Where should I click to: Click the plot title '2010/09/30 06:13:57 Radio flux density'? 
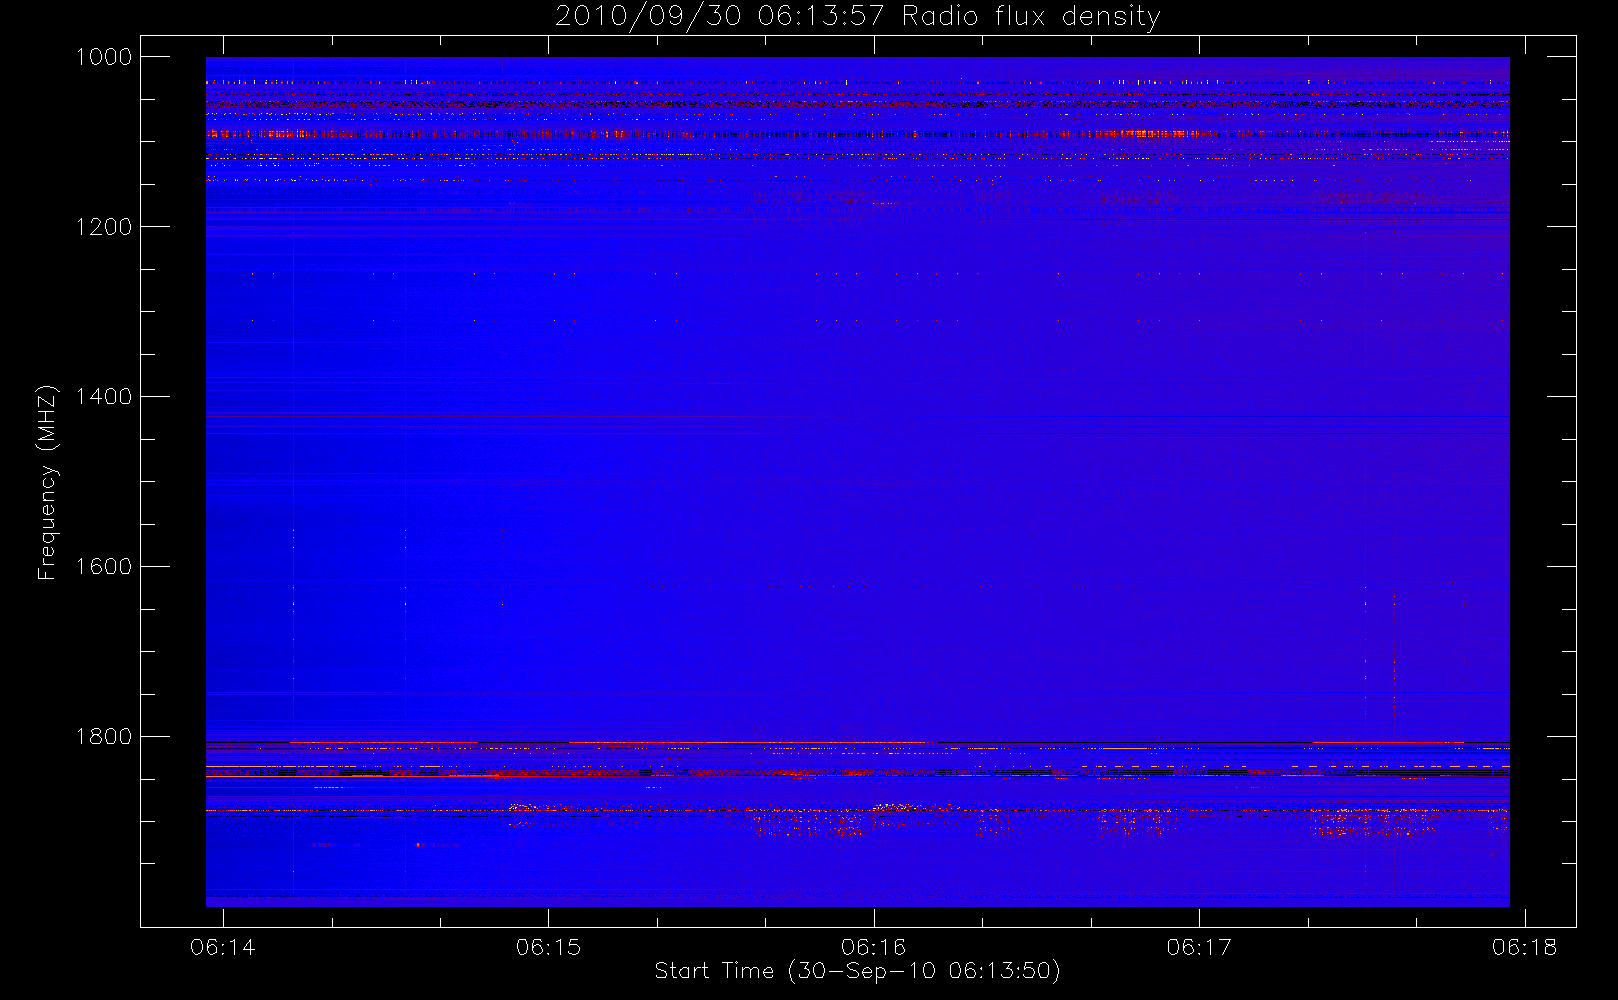(x=857, y=17)
